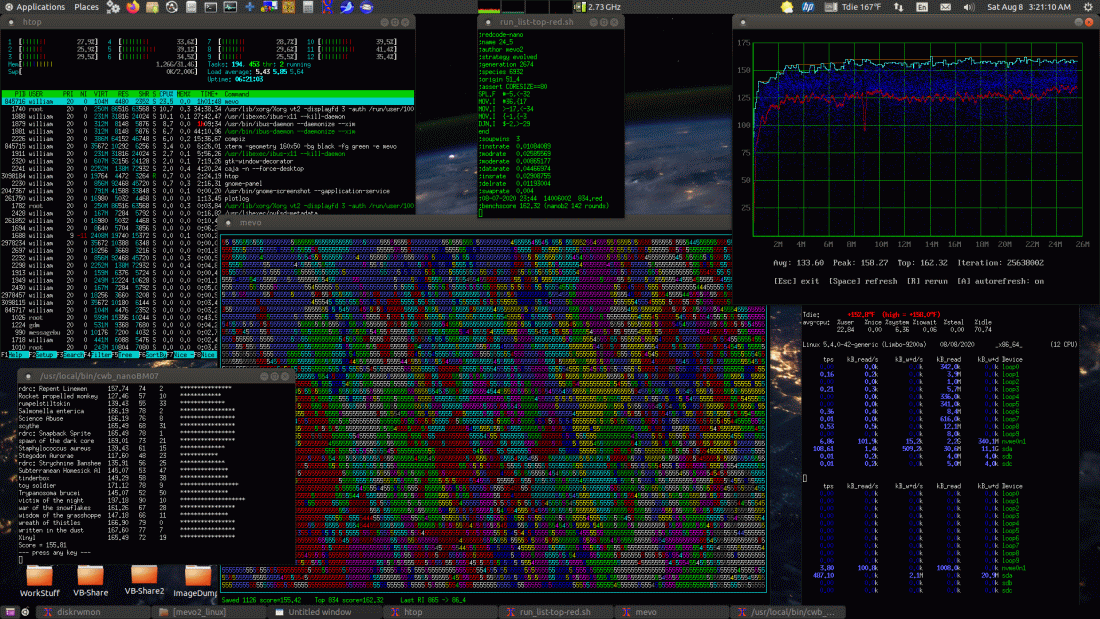Image resolution: width=1100 pixels, height=619 pixels.
Task: Open the weather applet sun icon
Action: pos(787,7)
